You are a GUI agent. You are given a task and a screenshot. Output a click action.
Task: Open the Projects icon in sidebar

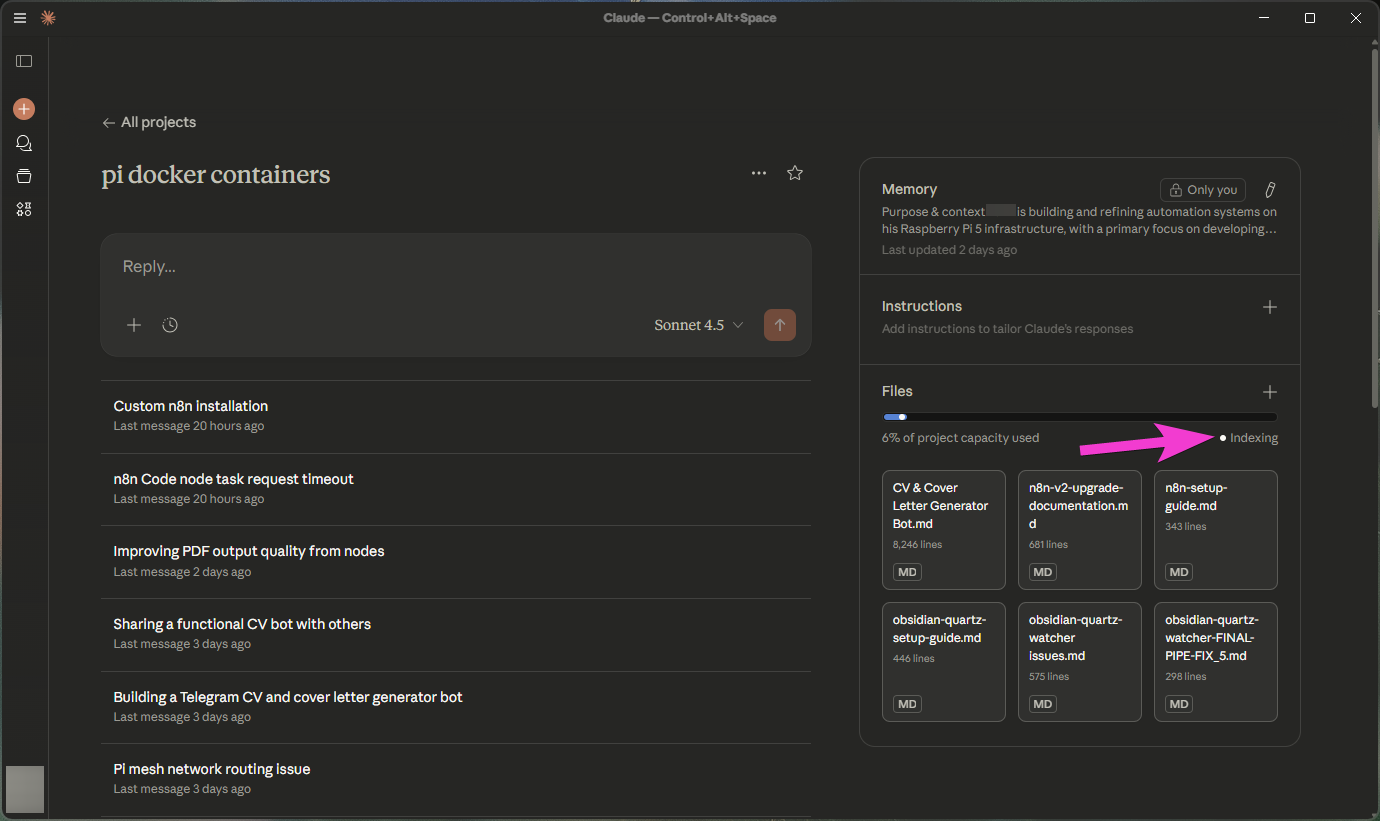[24, 176]
